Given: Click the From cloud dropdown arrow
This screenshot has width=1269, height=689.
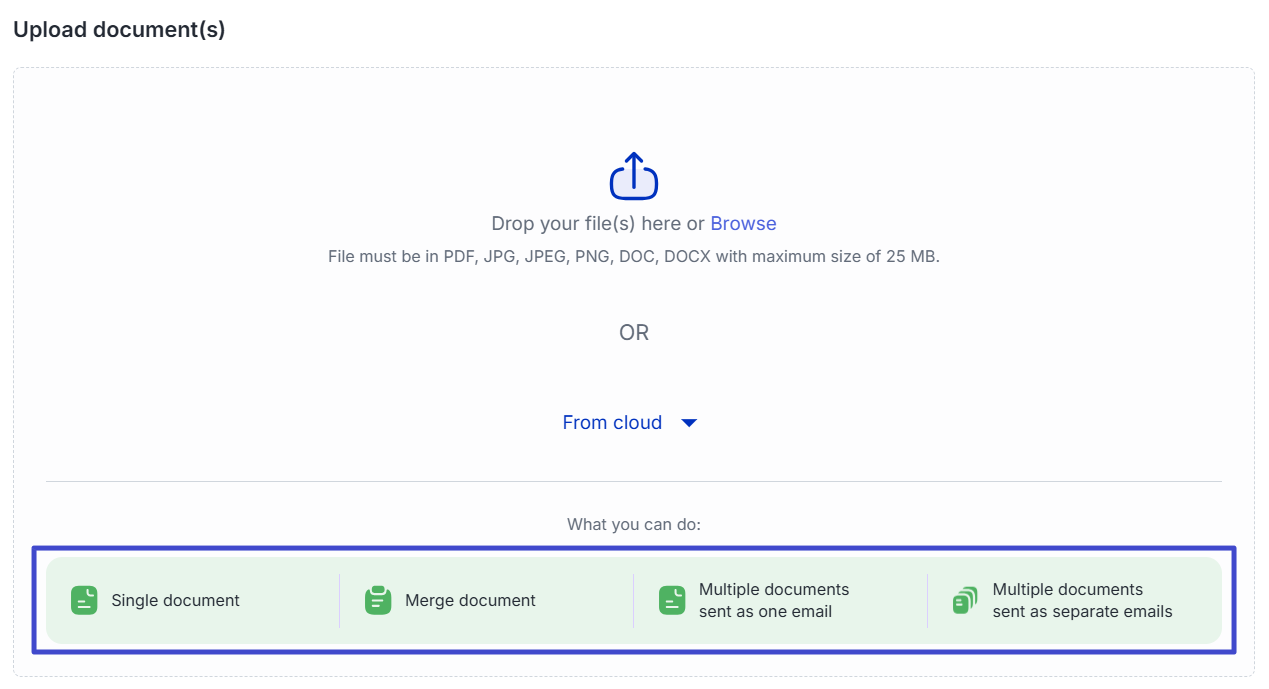Looking at the screenshot, I should tap(688, 423).
